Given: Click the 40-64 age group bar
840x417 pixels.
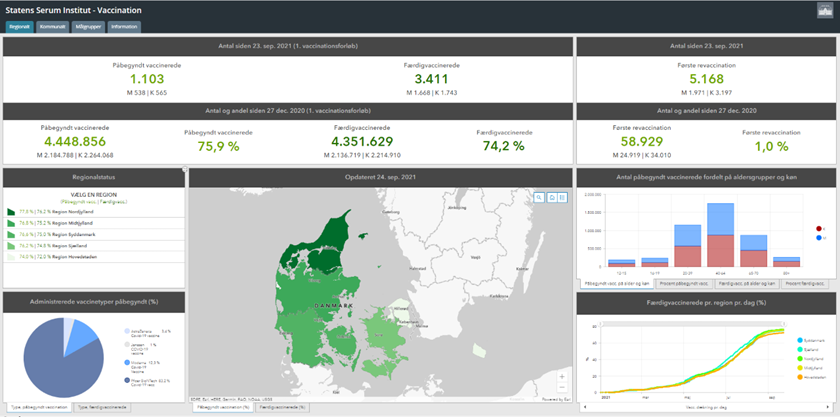Looking at the screenshot, I should pos(721,235).
